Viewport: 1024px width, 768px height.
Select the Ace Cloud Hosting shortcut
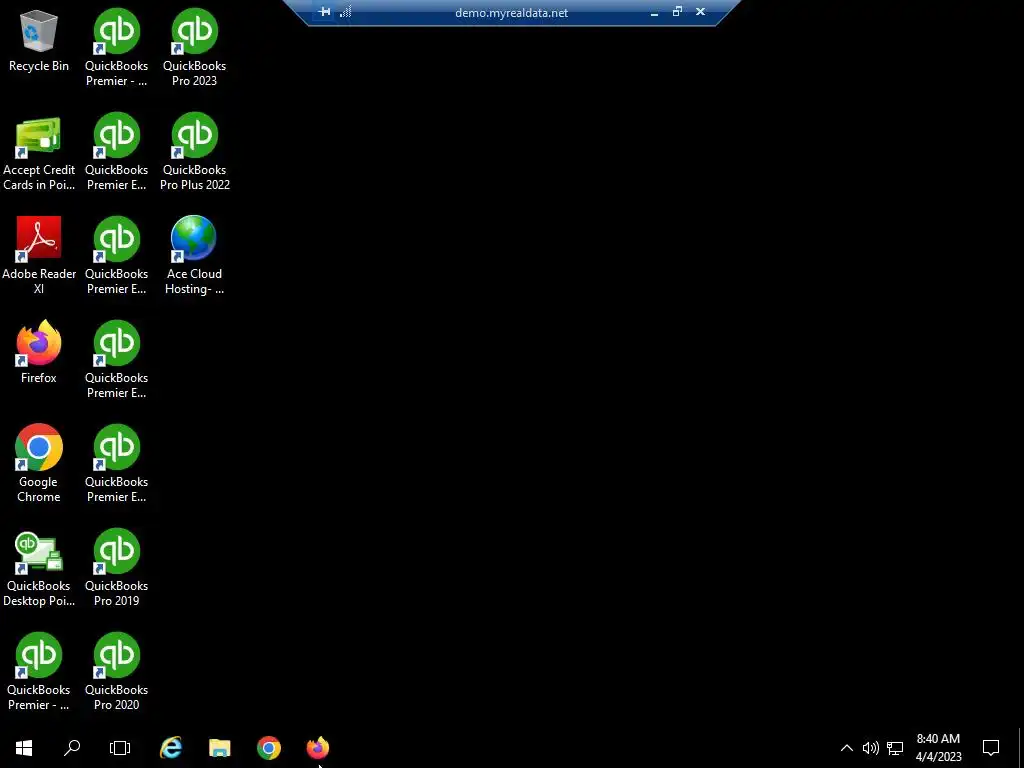[x=194, y=255]
